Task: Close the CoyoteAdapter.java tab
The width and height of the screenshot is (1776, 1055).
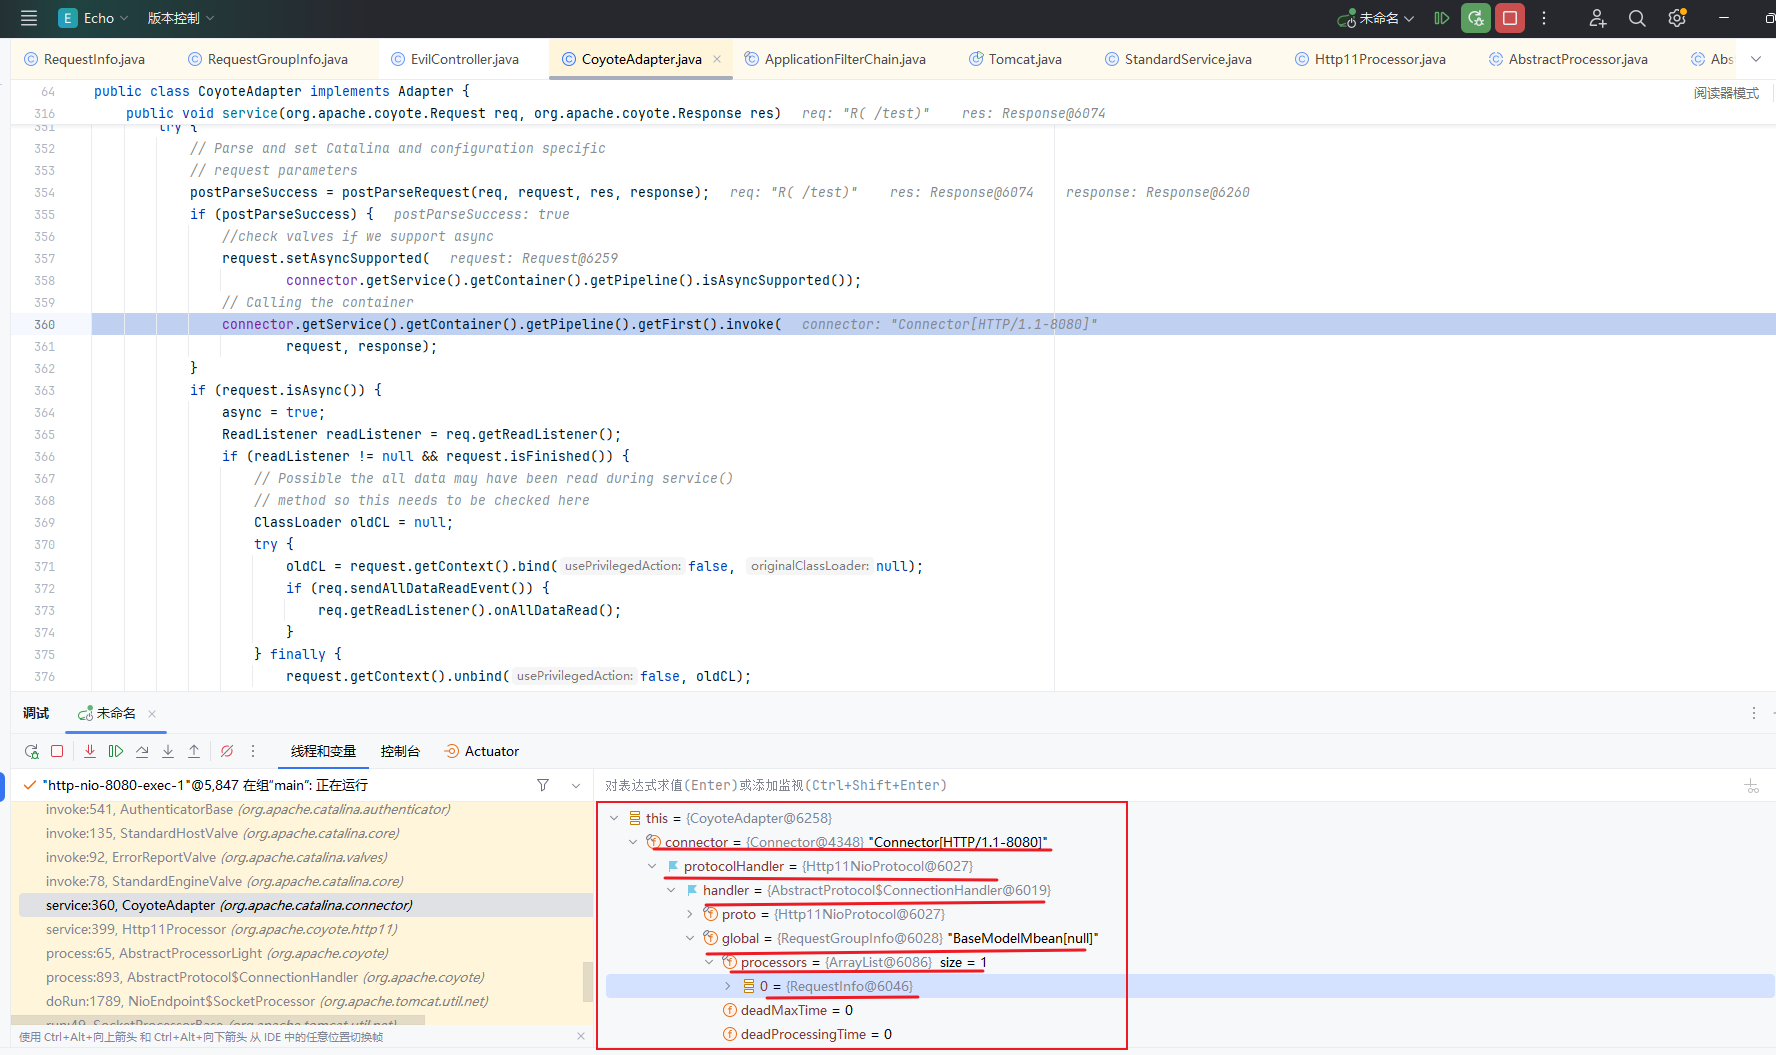Action: (717, 59)
